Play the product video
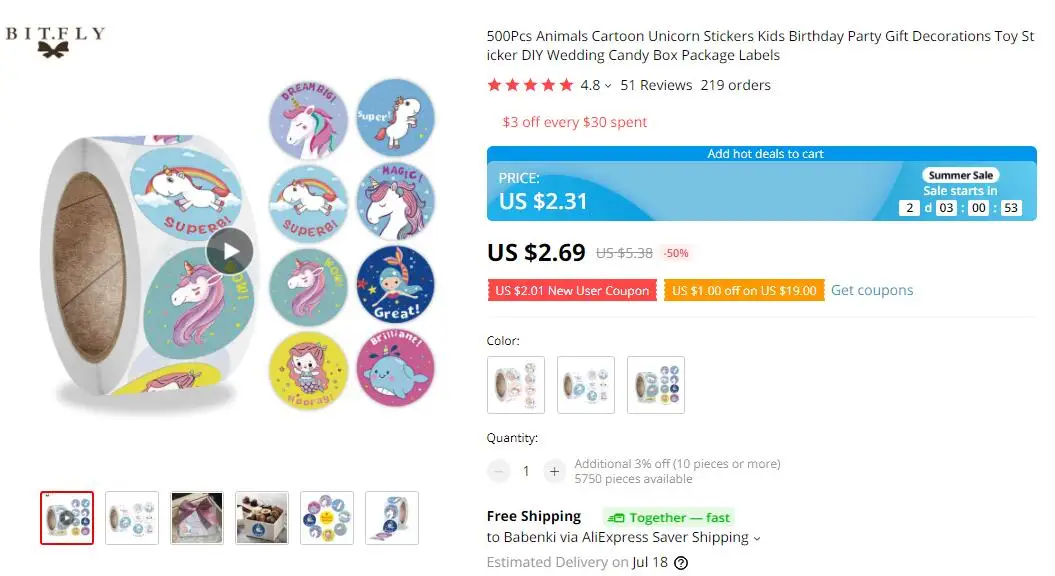The image size is (1055, 576). [230, 251]
